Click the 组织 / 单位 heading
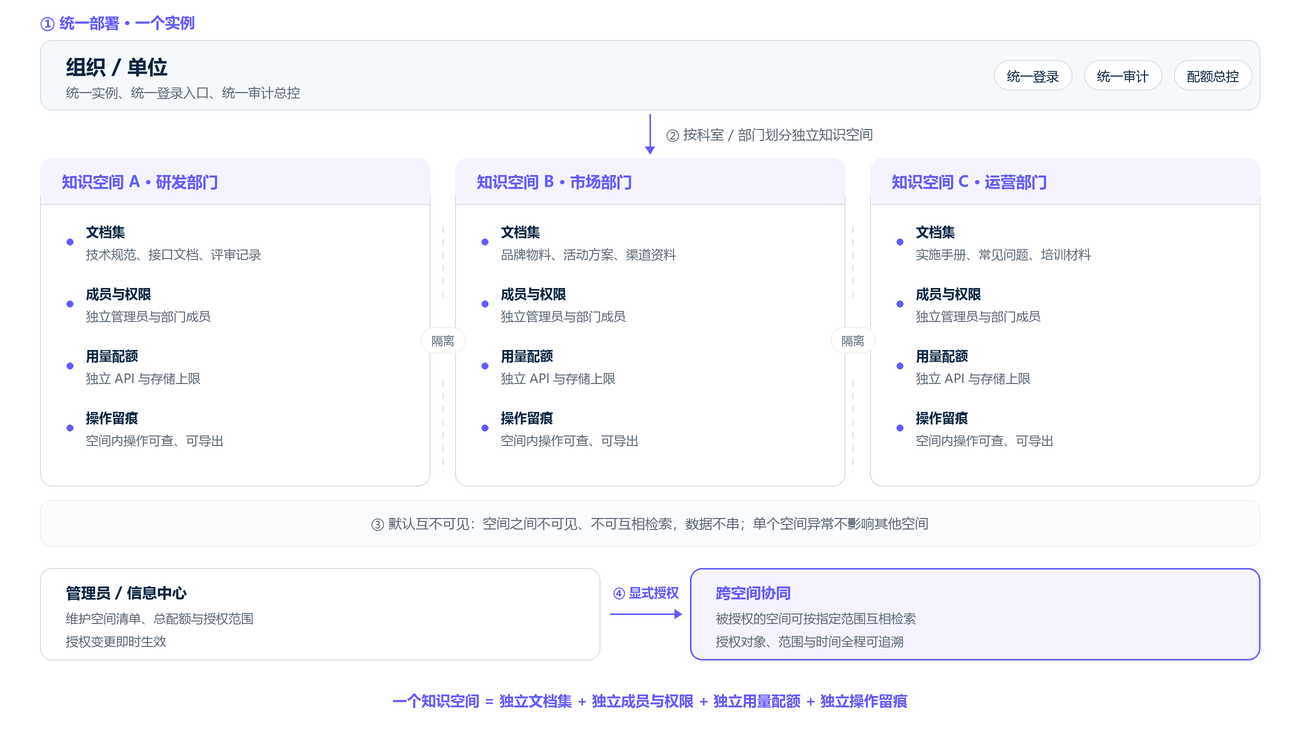Image resolution: width=1300 pixels, height=740 pixels. click(x=117, y=67)
